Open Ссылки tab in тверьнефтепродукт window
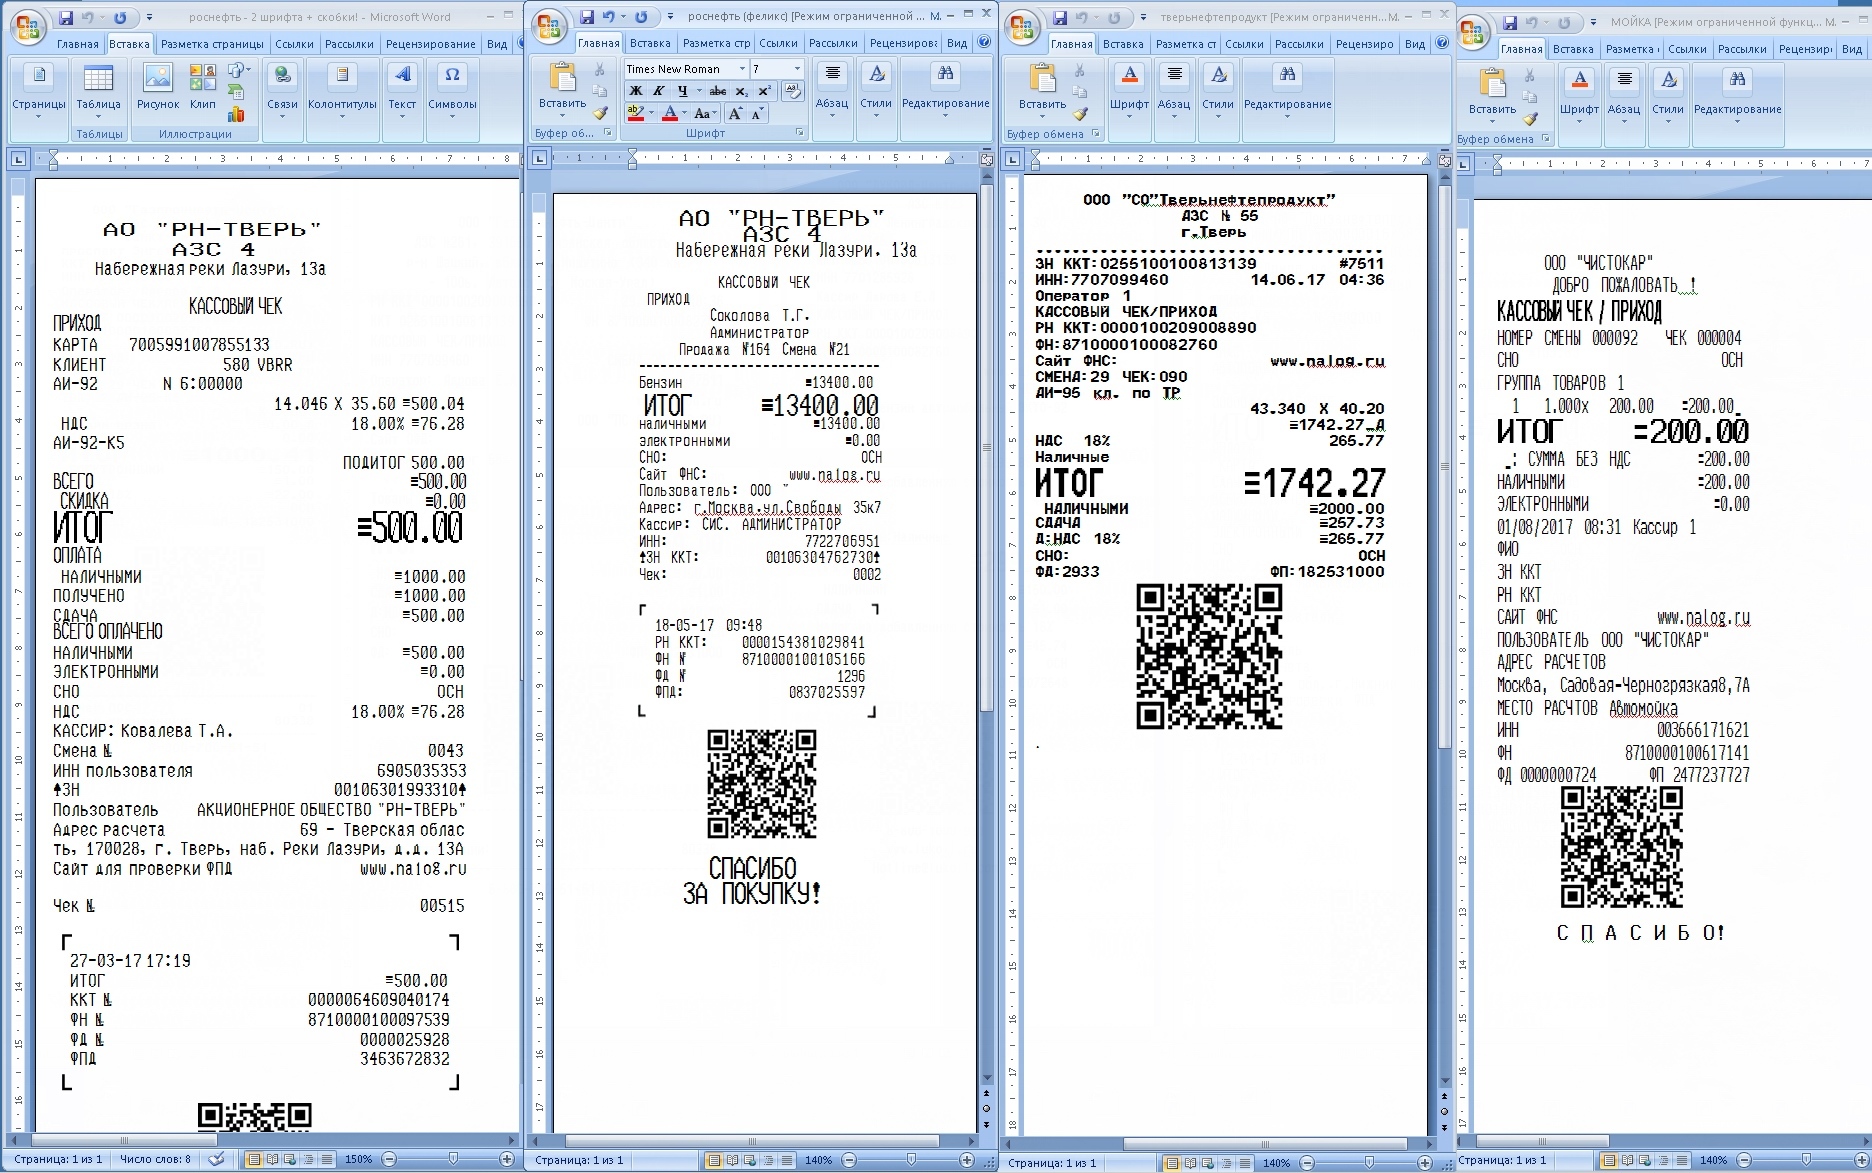Viewport: 1872px width, 1173px height. [1244, 44]
